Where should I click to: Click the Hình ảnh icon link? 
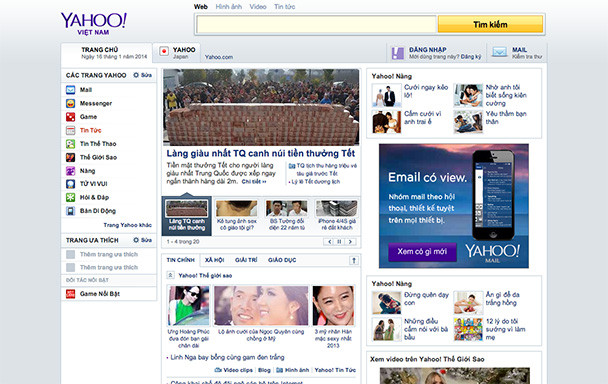tap(279, 370)
